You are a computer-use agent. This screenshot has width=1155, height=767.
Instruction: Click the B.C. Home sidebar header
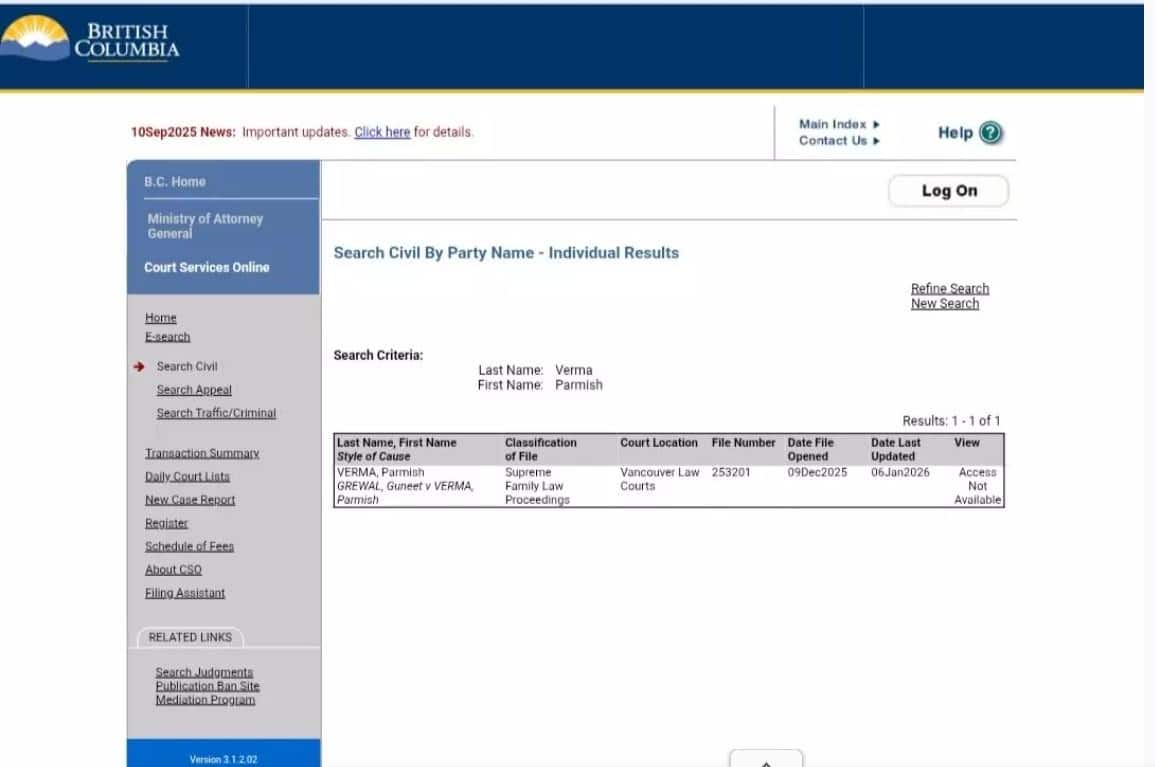tap(175, 182)
